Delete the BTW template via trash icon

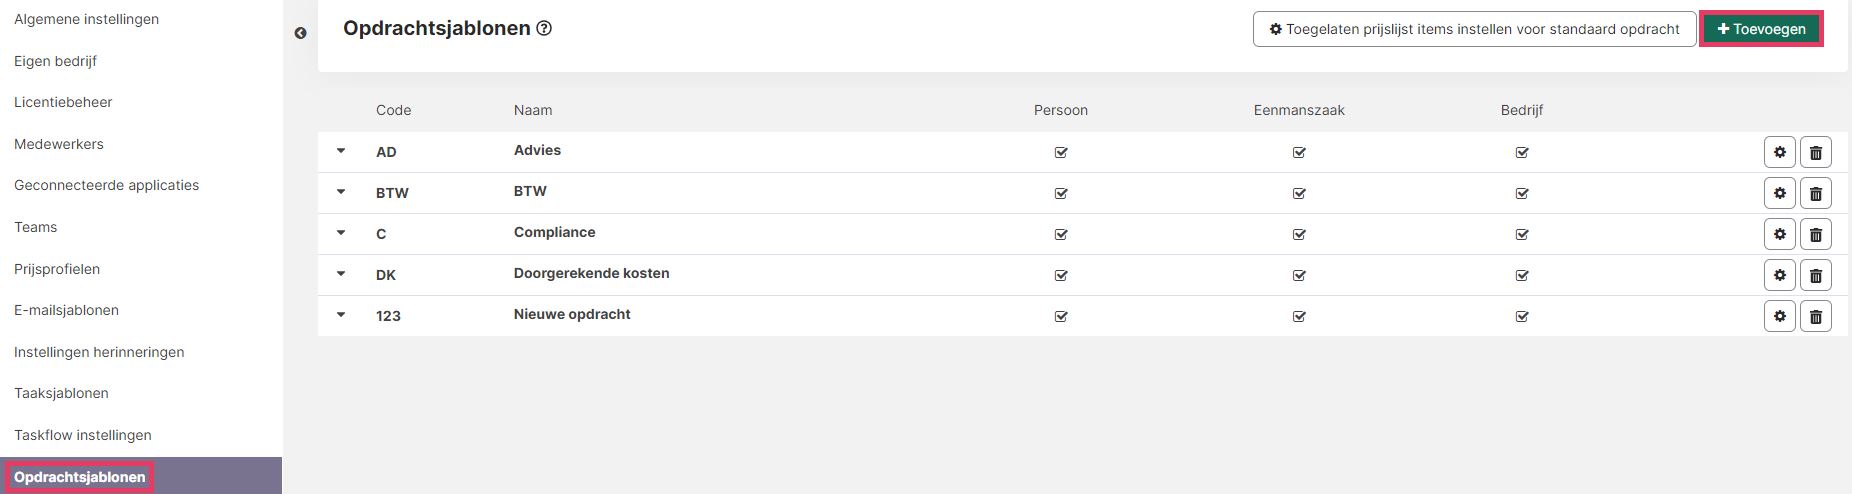click(1816, 193)
